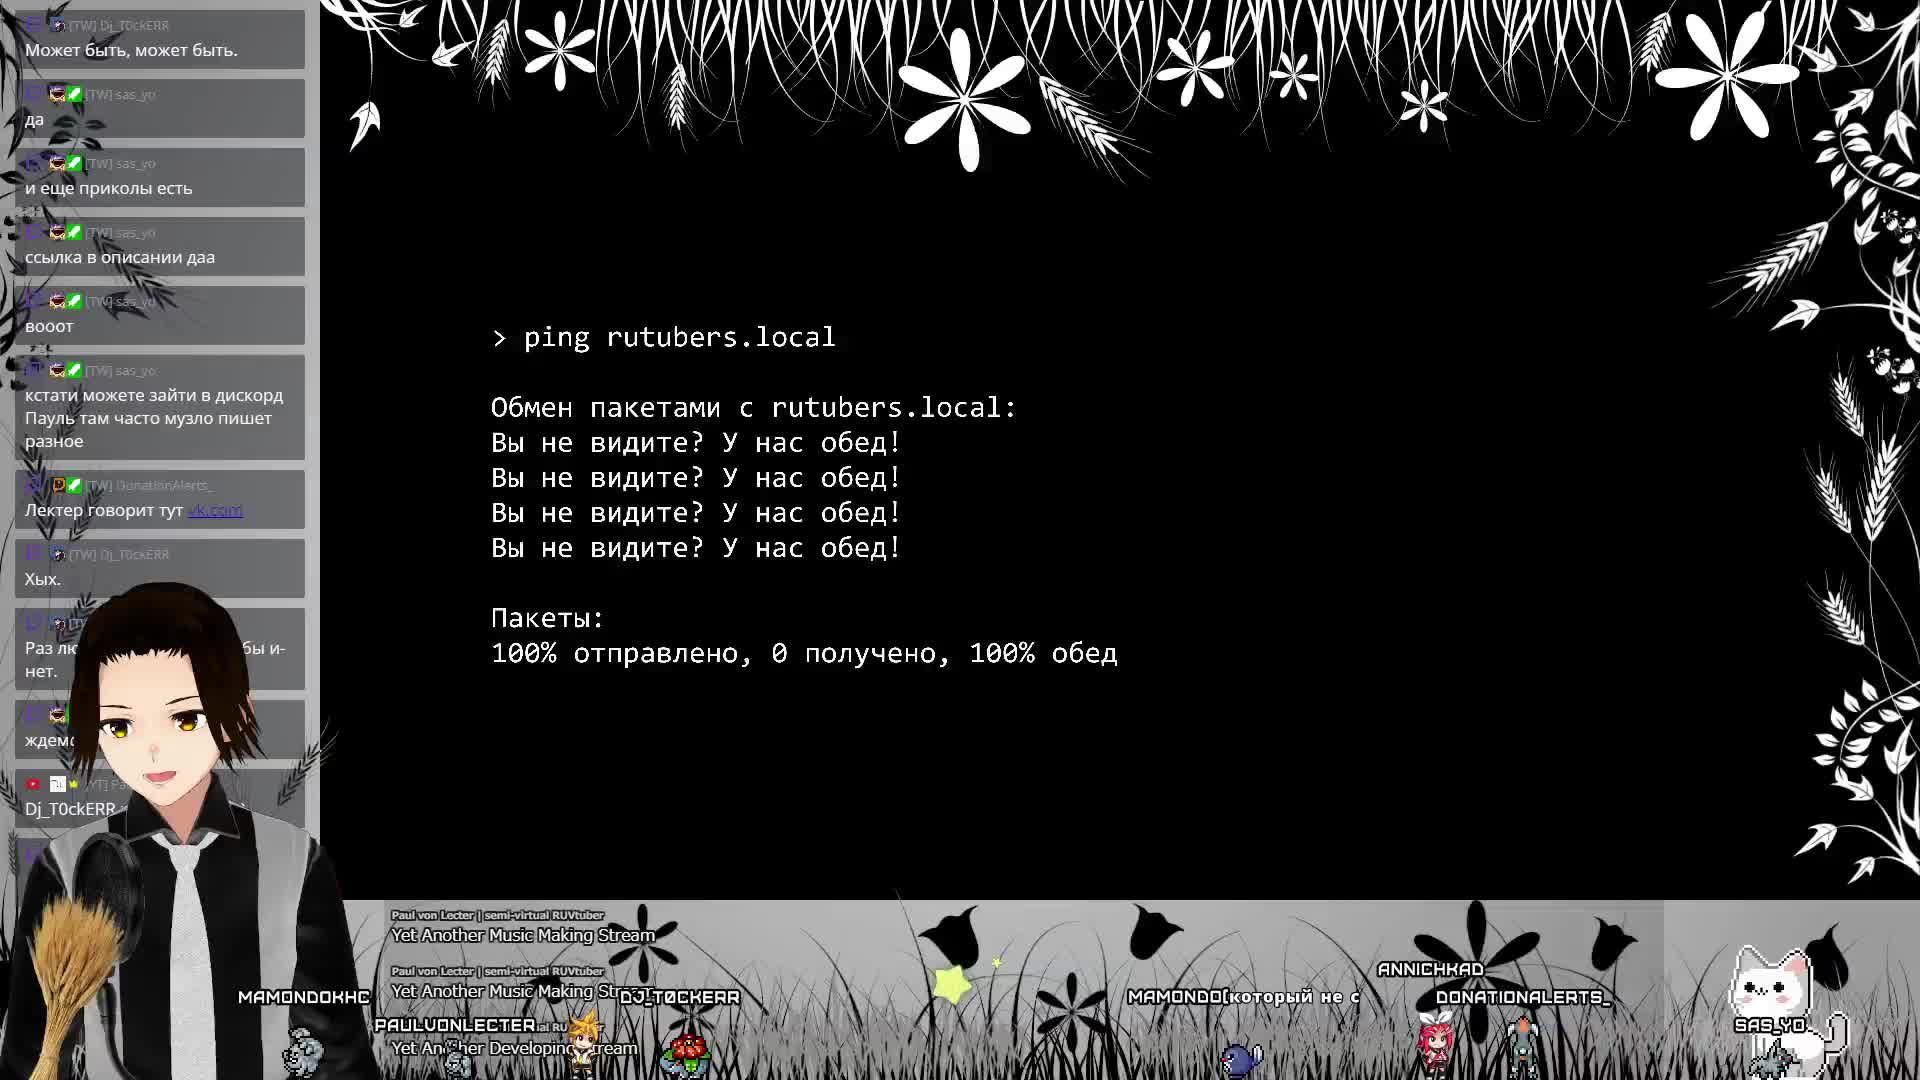Click the robot avatar under DONATIONALERTS_

[1523, 1045]
